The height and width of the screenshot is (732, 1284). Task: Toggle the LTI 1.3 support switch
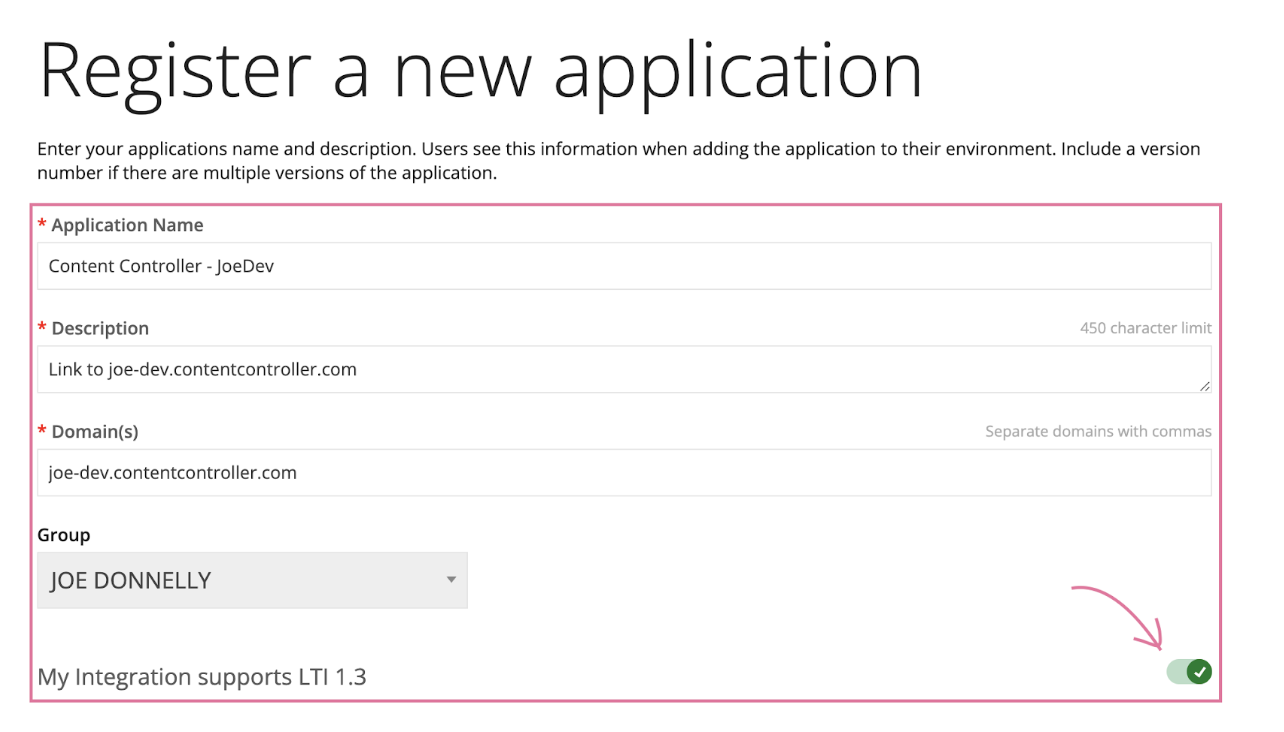coord(1189,672)
